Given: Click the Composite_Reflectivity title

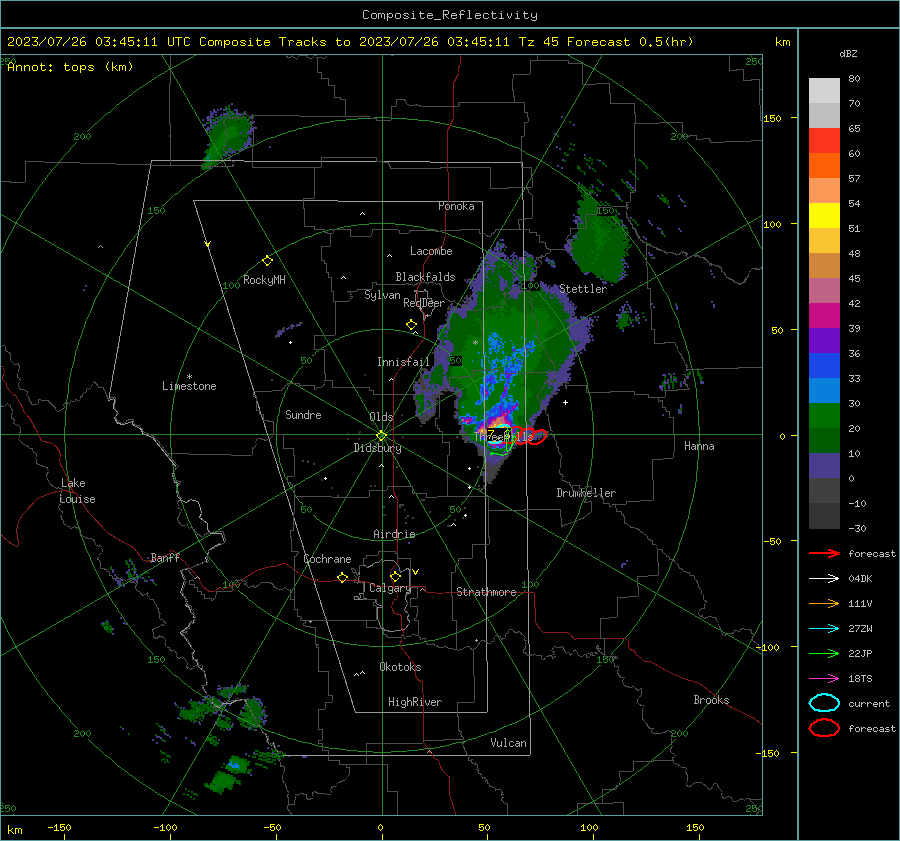Looking at the screenshot, I should pyautogui.click(x=449, y=15).
